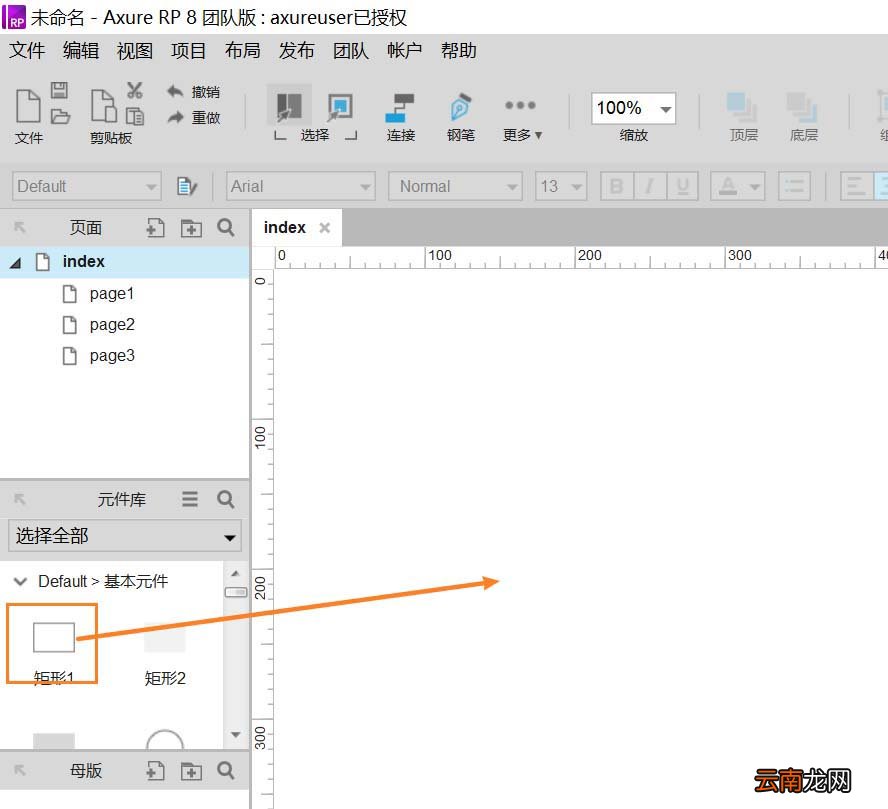
Task: Toggle bold formatting
Action: point(617,186)
